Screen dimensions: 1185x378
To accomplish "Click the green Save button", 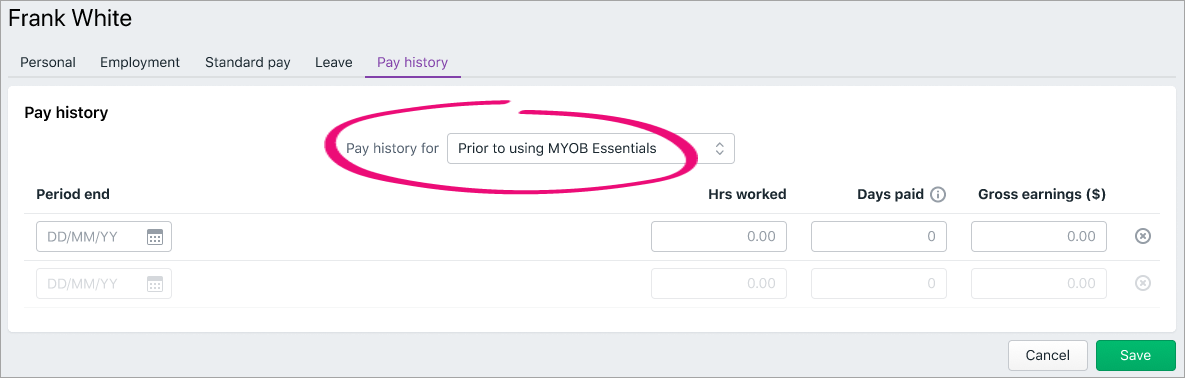I will click(x=1135, y=355).
